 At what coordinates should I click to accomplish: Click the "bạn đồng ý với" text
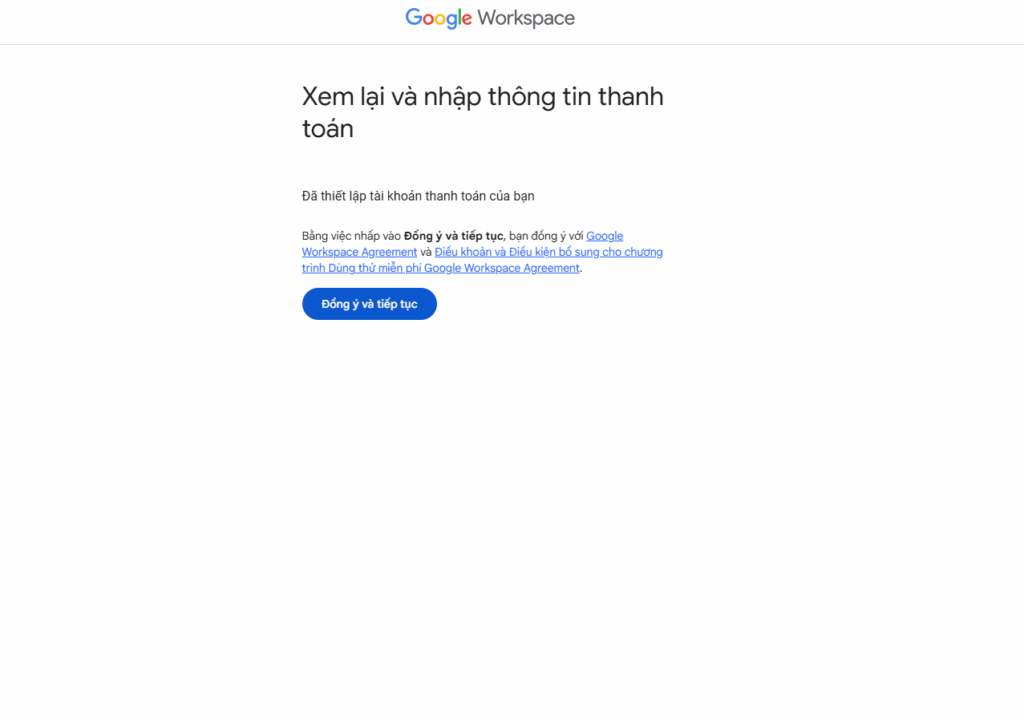[x=546, y=236]
